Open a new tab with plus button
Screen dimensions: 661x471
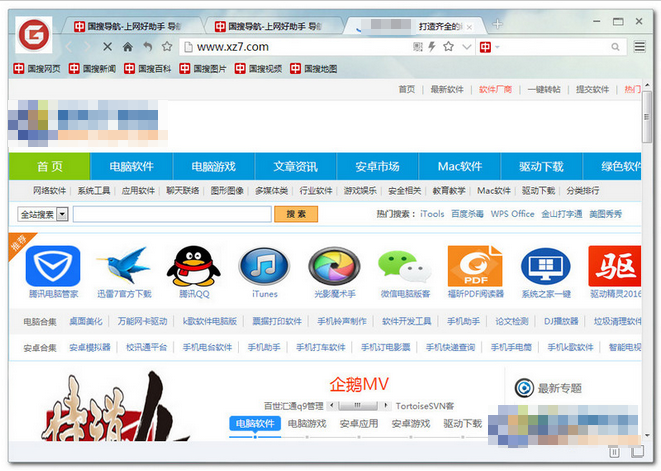click(497, 24)
